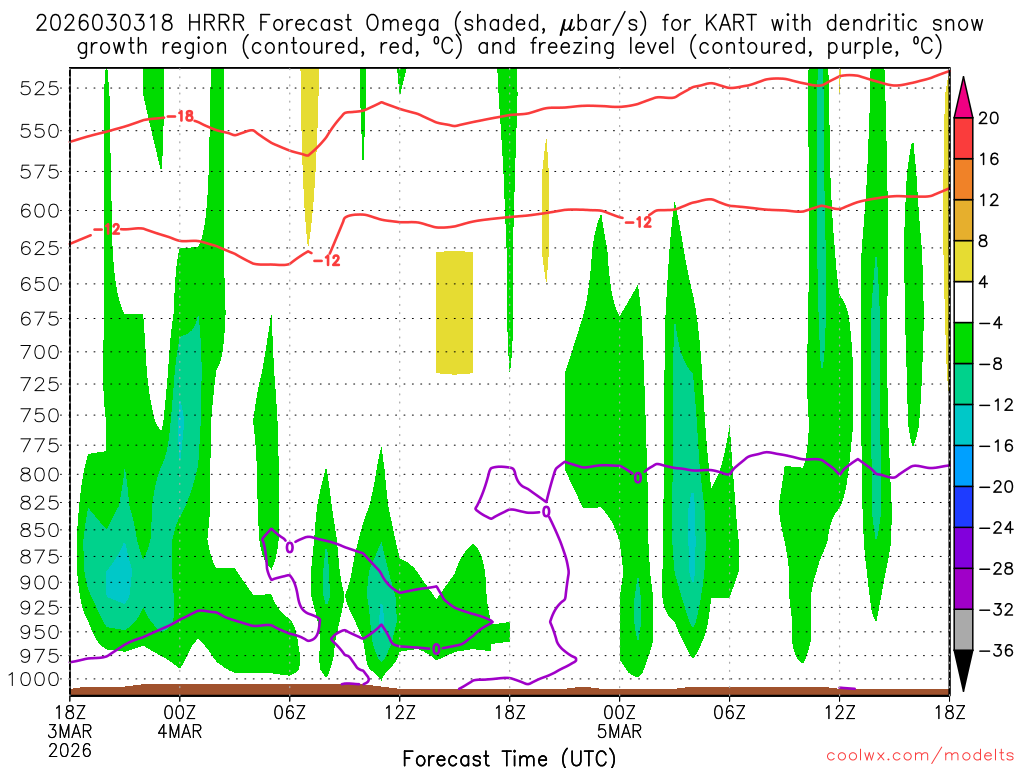Image resolution: width=1024 pixels, height=768 pixels.
Task: Click the black bottom arrow of colorbar
Action: coord(963,669)
